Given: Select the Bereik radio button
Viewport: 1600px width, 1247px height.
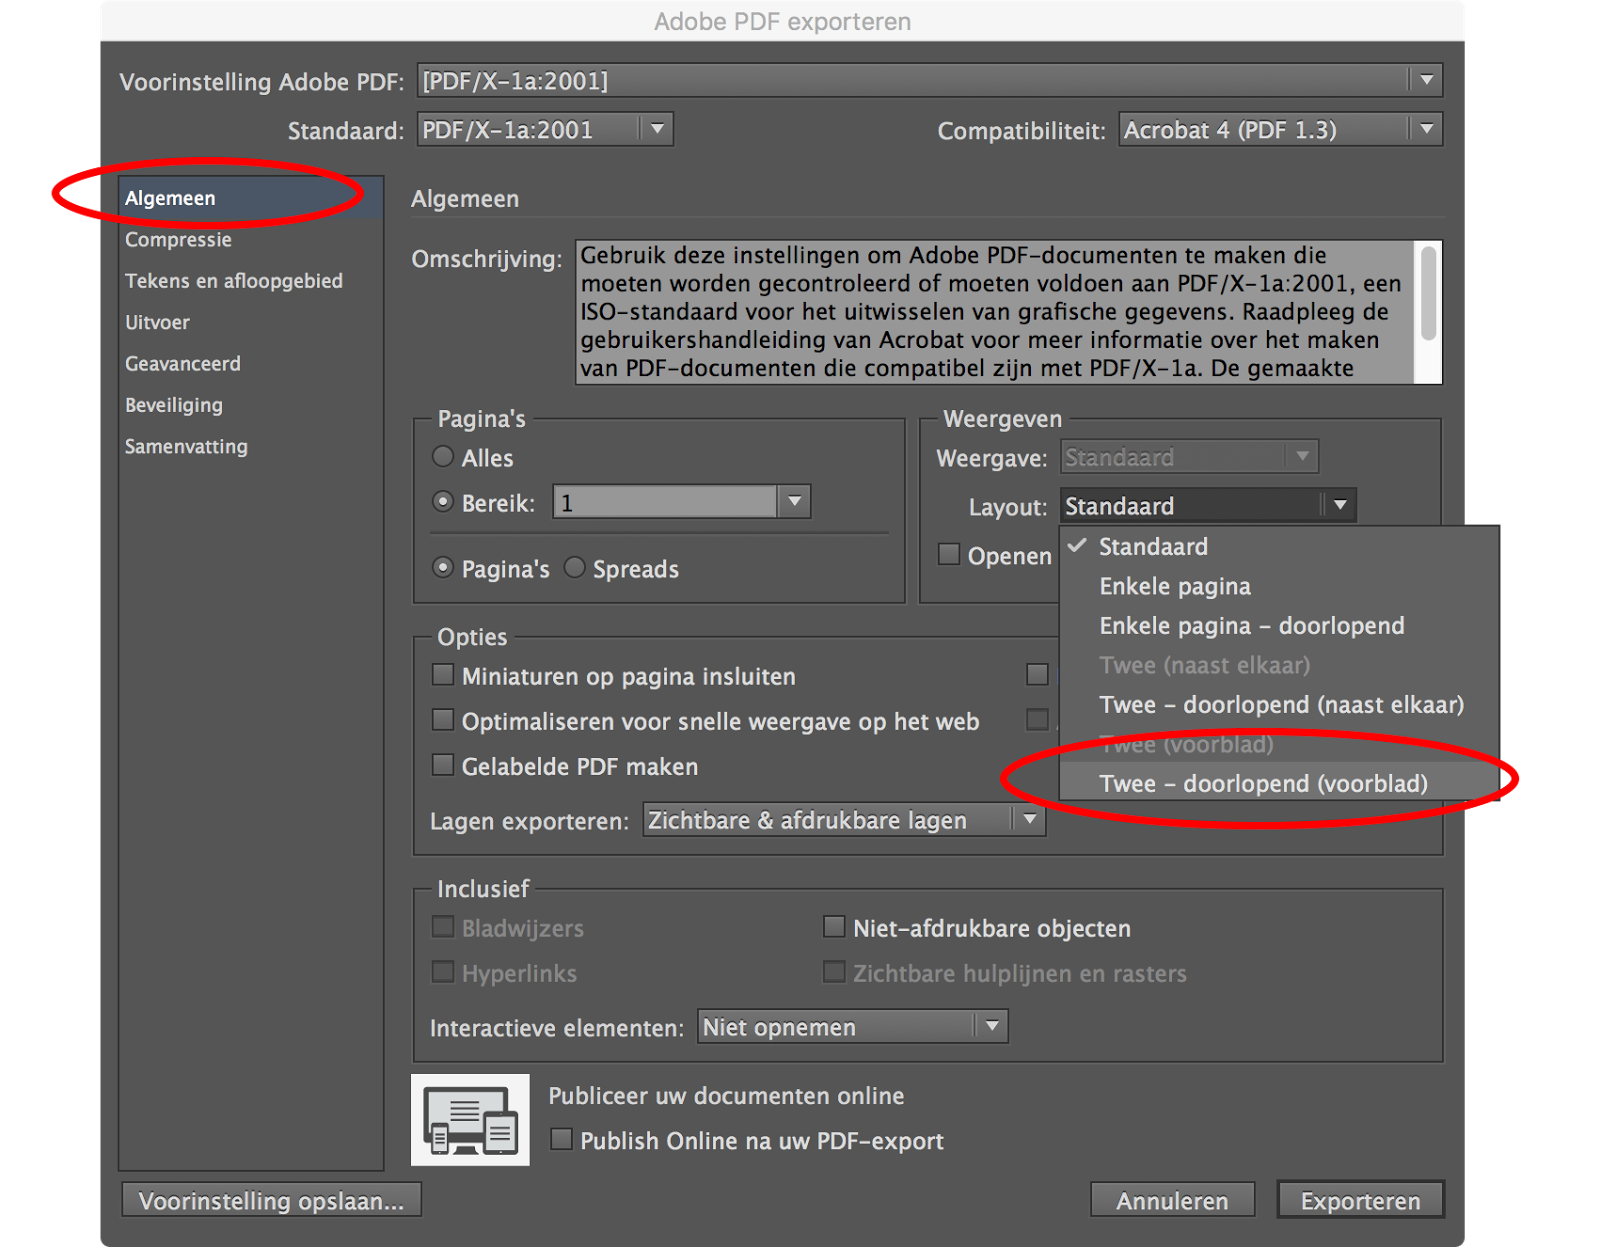Looking at the screenshot, I should tap(443, 502).
